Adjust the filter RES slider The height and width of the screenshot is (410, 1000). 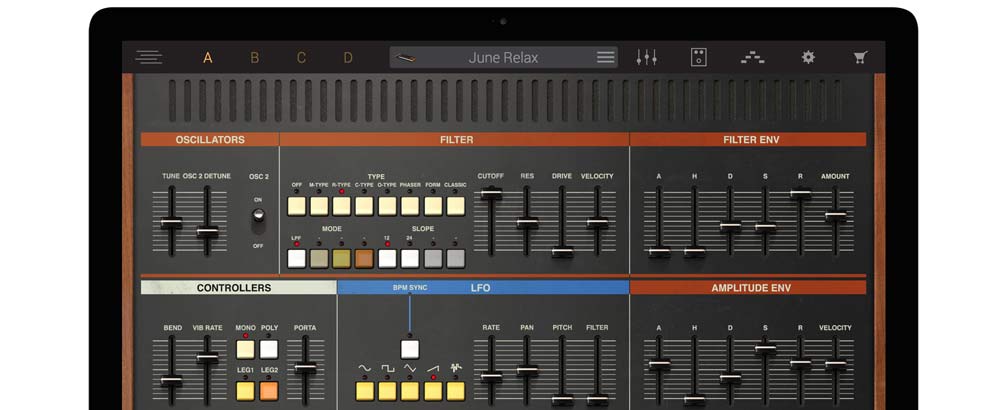pyautogui.click(x=527, y=223)
